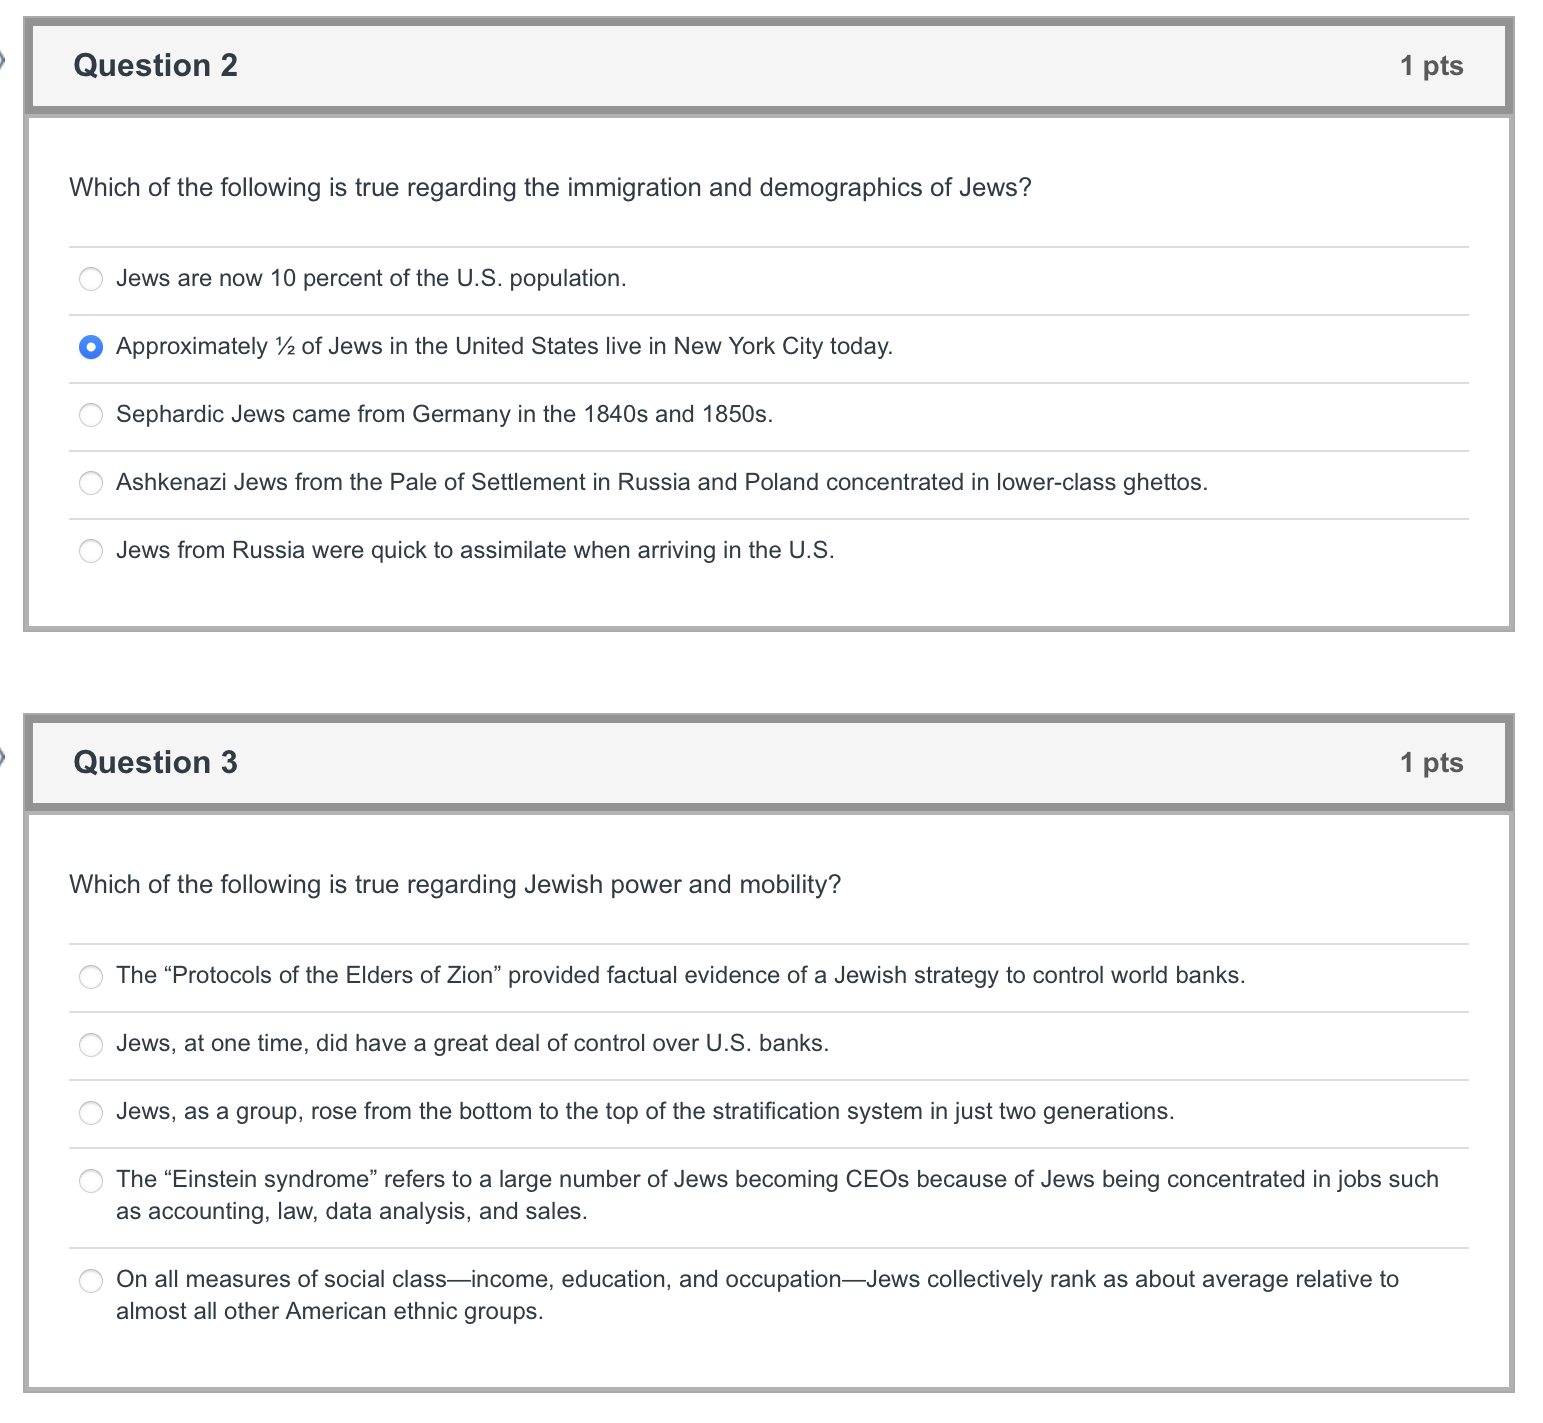The width and height of the screenshot is (1543, 1423).
Task: Select the 'Ashkenazi Jews from the Pale' option
Action: (x=91, y=482)
